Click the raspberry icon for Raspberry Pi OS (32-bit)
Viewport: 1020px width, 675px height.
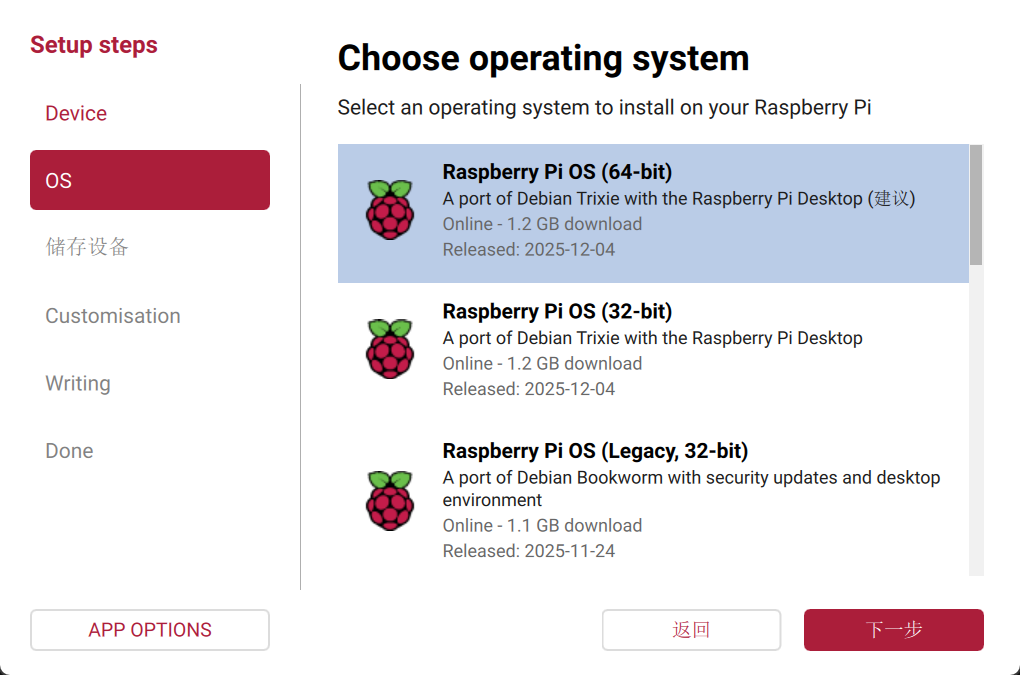[x=389, y=349]
